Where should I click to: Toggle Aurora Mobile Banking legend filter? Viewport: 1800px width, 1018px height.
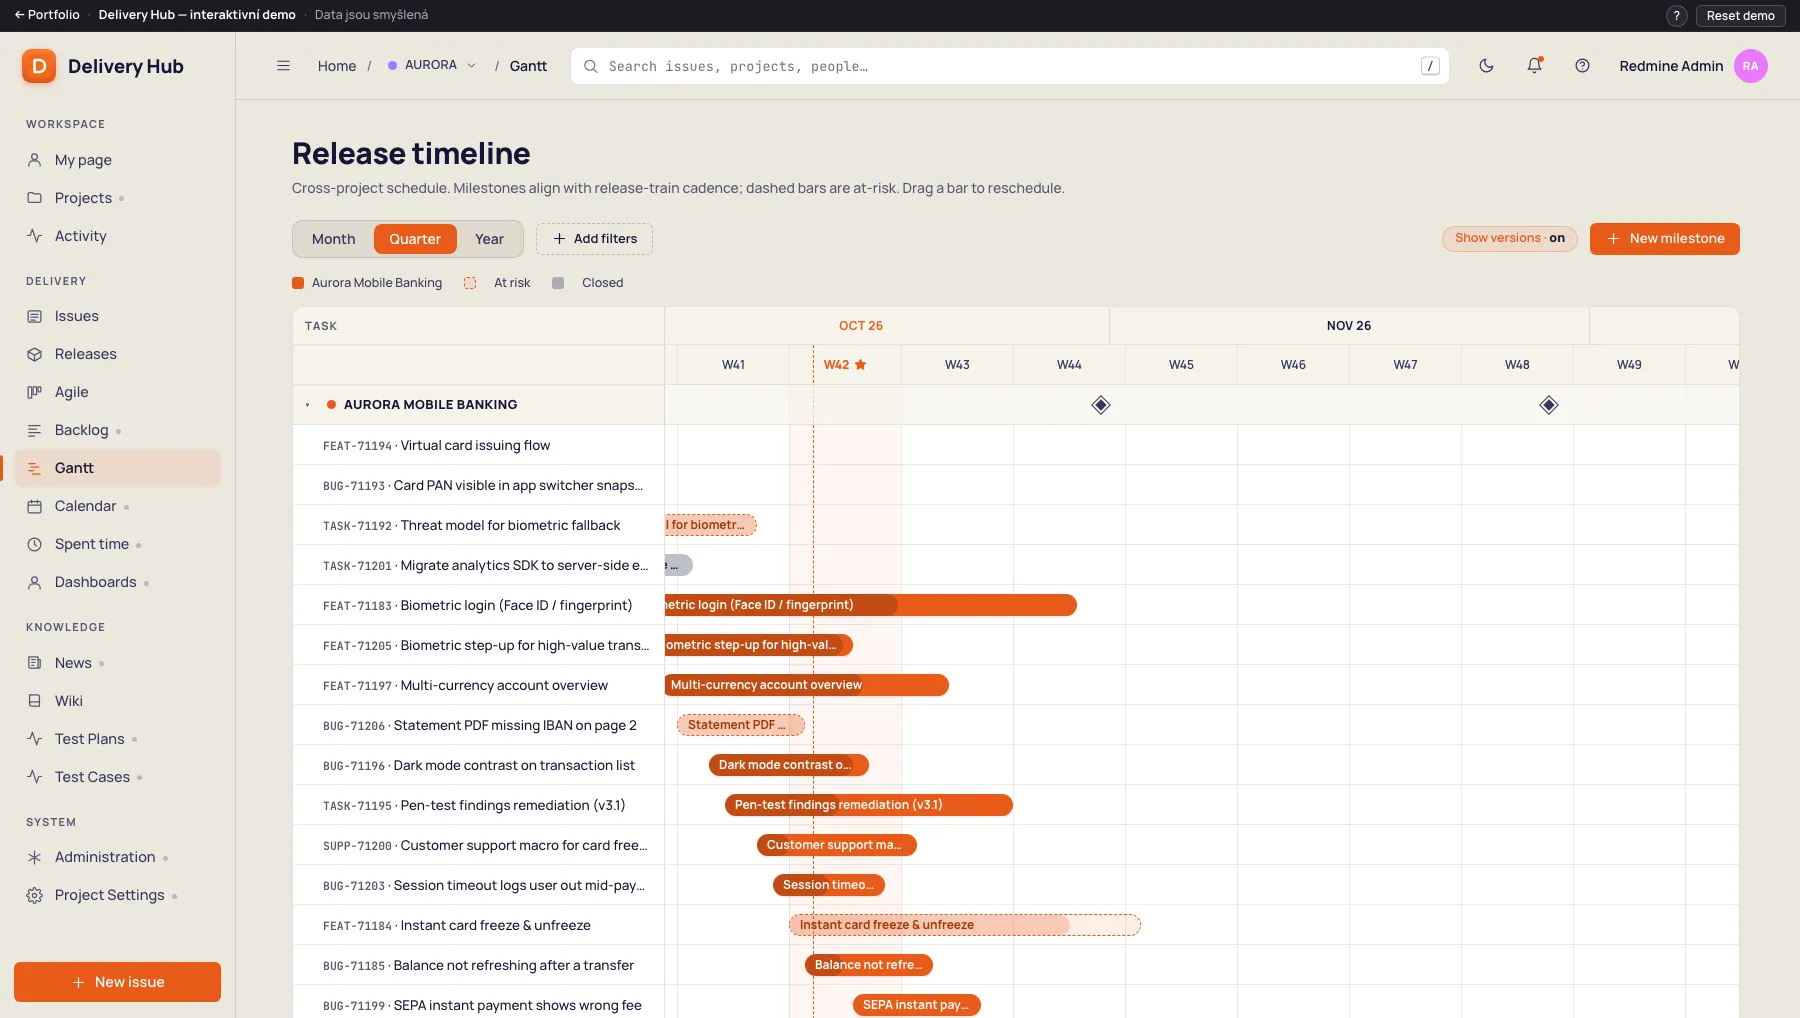point(367,283)
